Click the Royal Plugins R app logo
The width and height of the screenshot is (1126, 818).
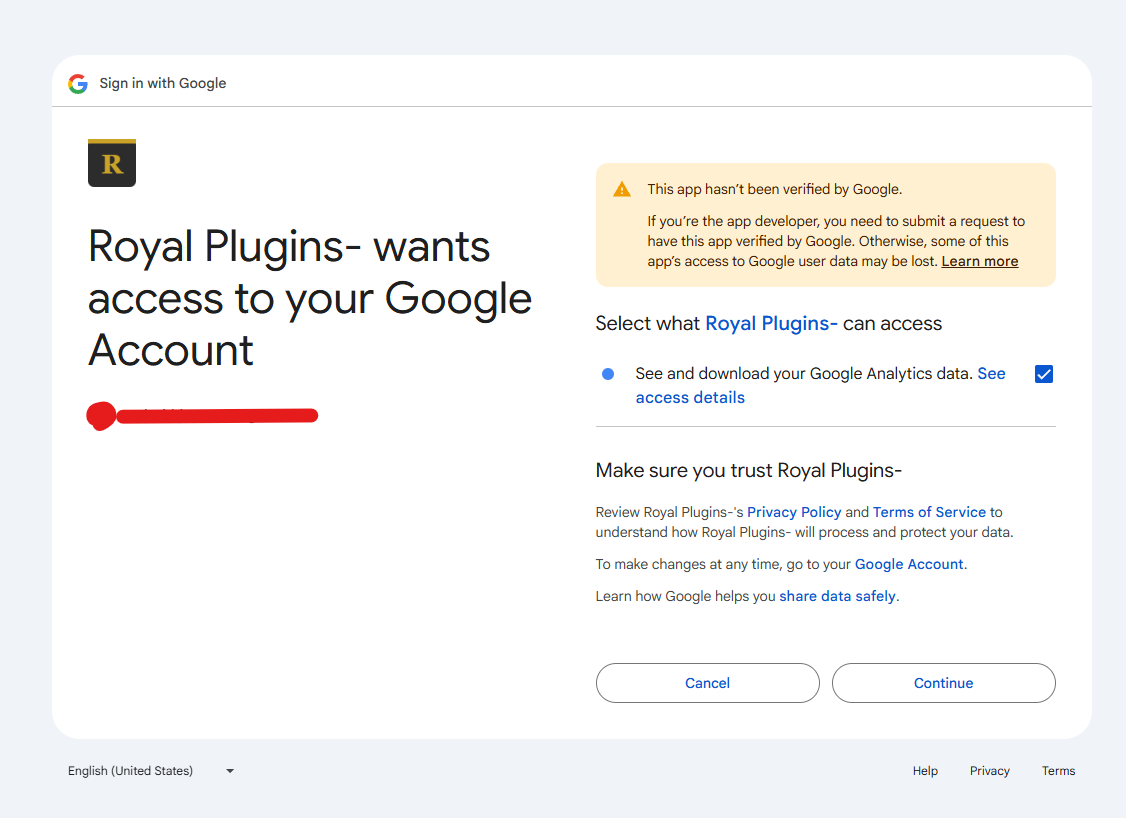pos(112,163)
